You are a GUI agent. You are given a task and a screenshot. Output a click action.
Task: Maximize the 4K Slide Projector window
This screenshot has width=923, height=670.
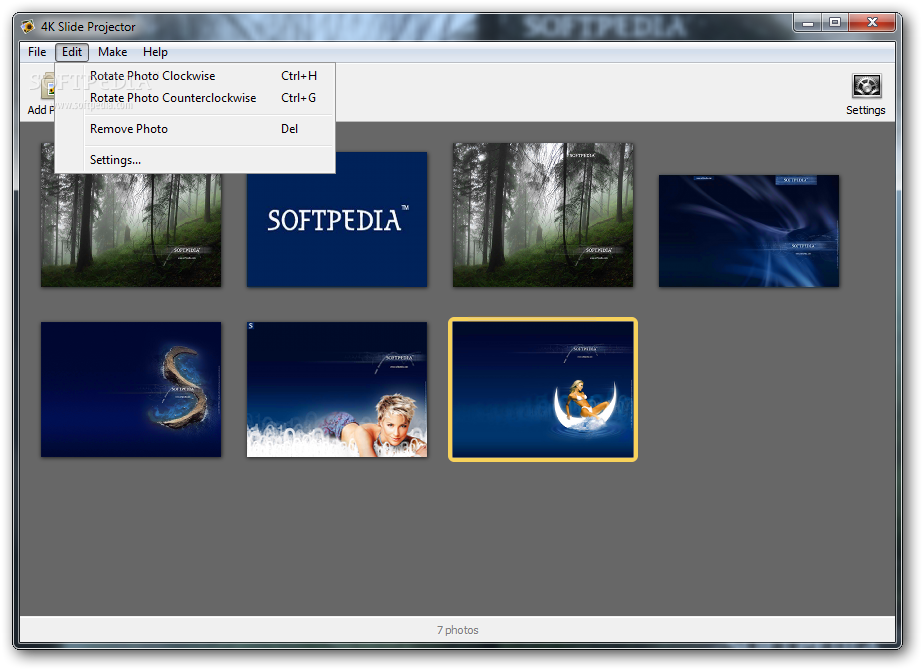(x=835, y=23)
